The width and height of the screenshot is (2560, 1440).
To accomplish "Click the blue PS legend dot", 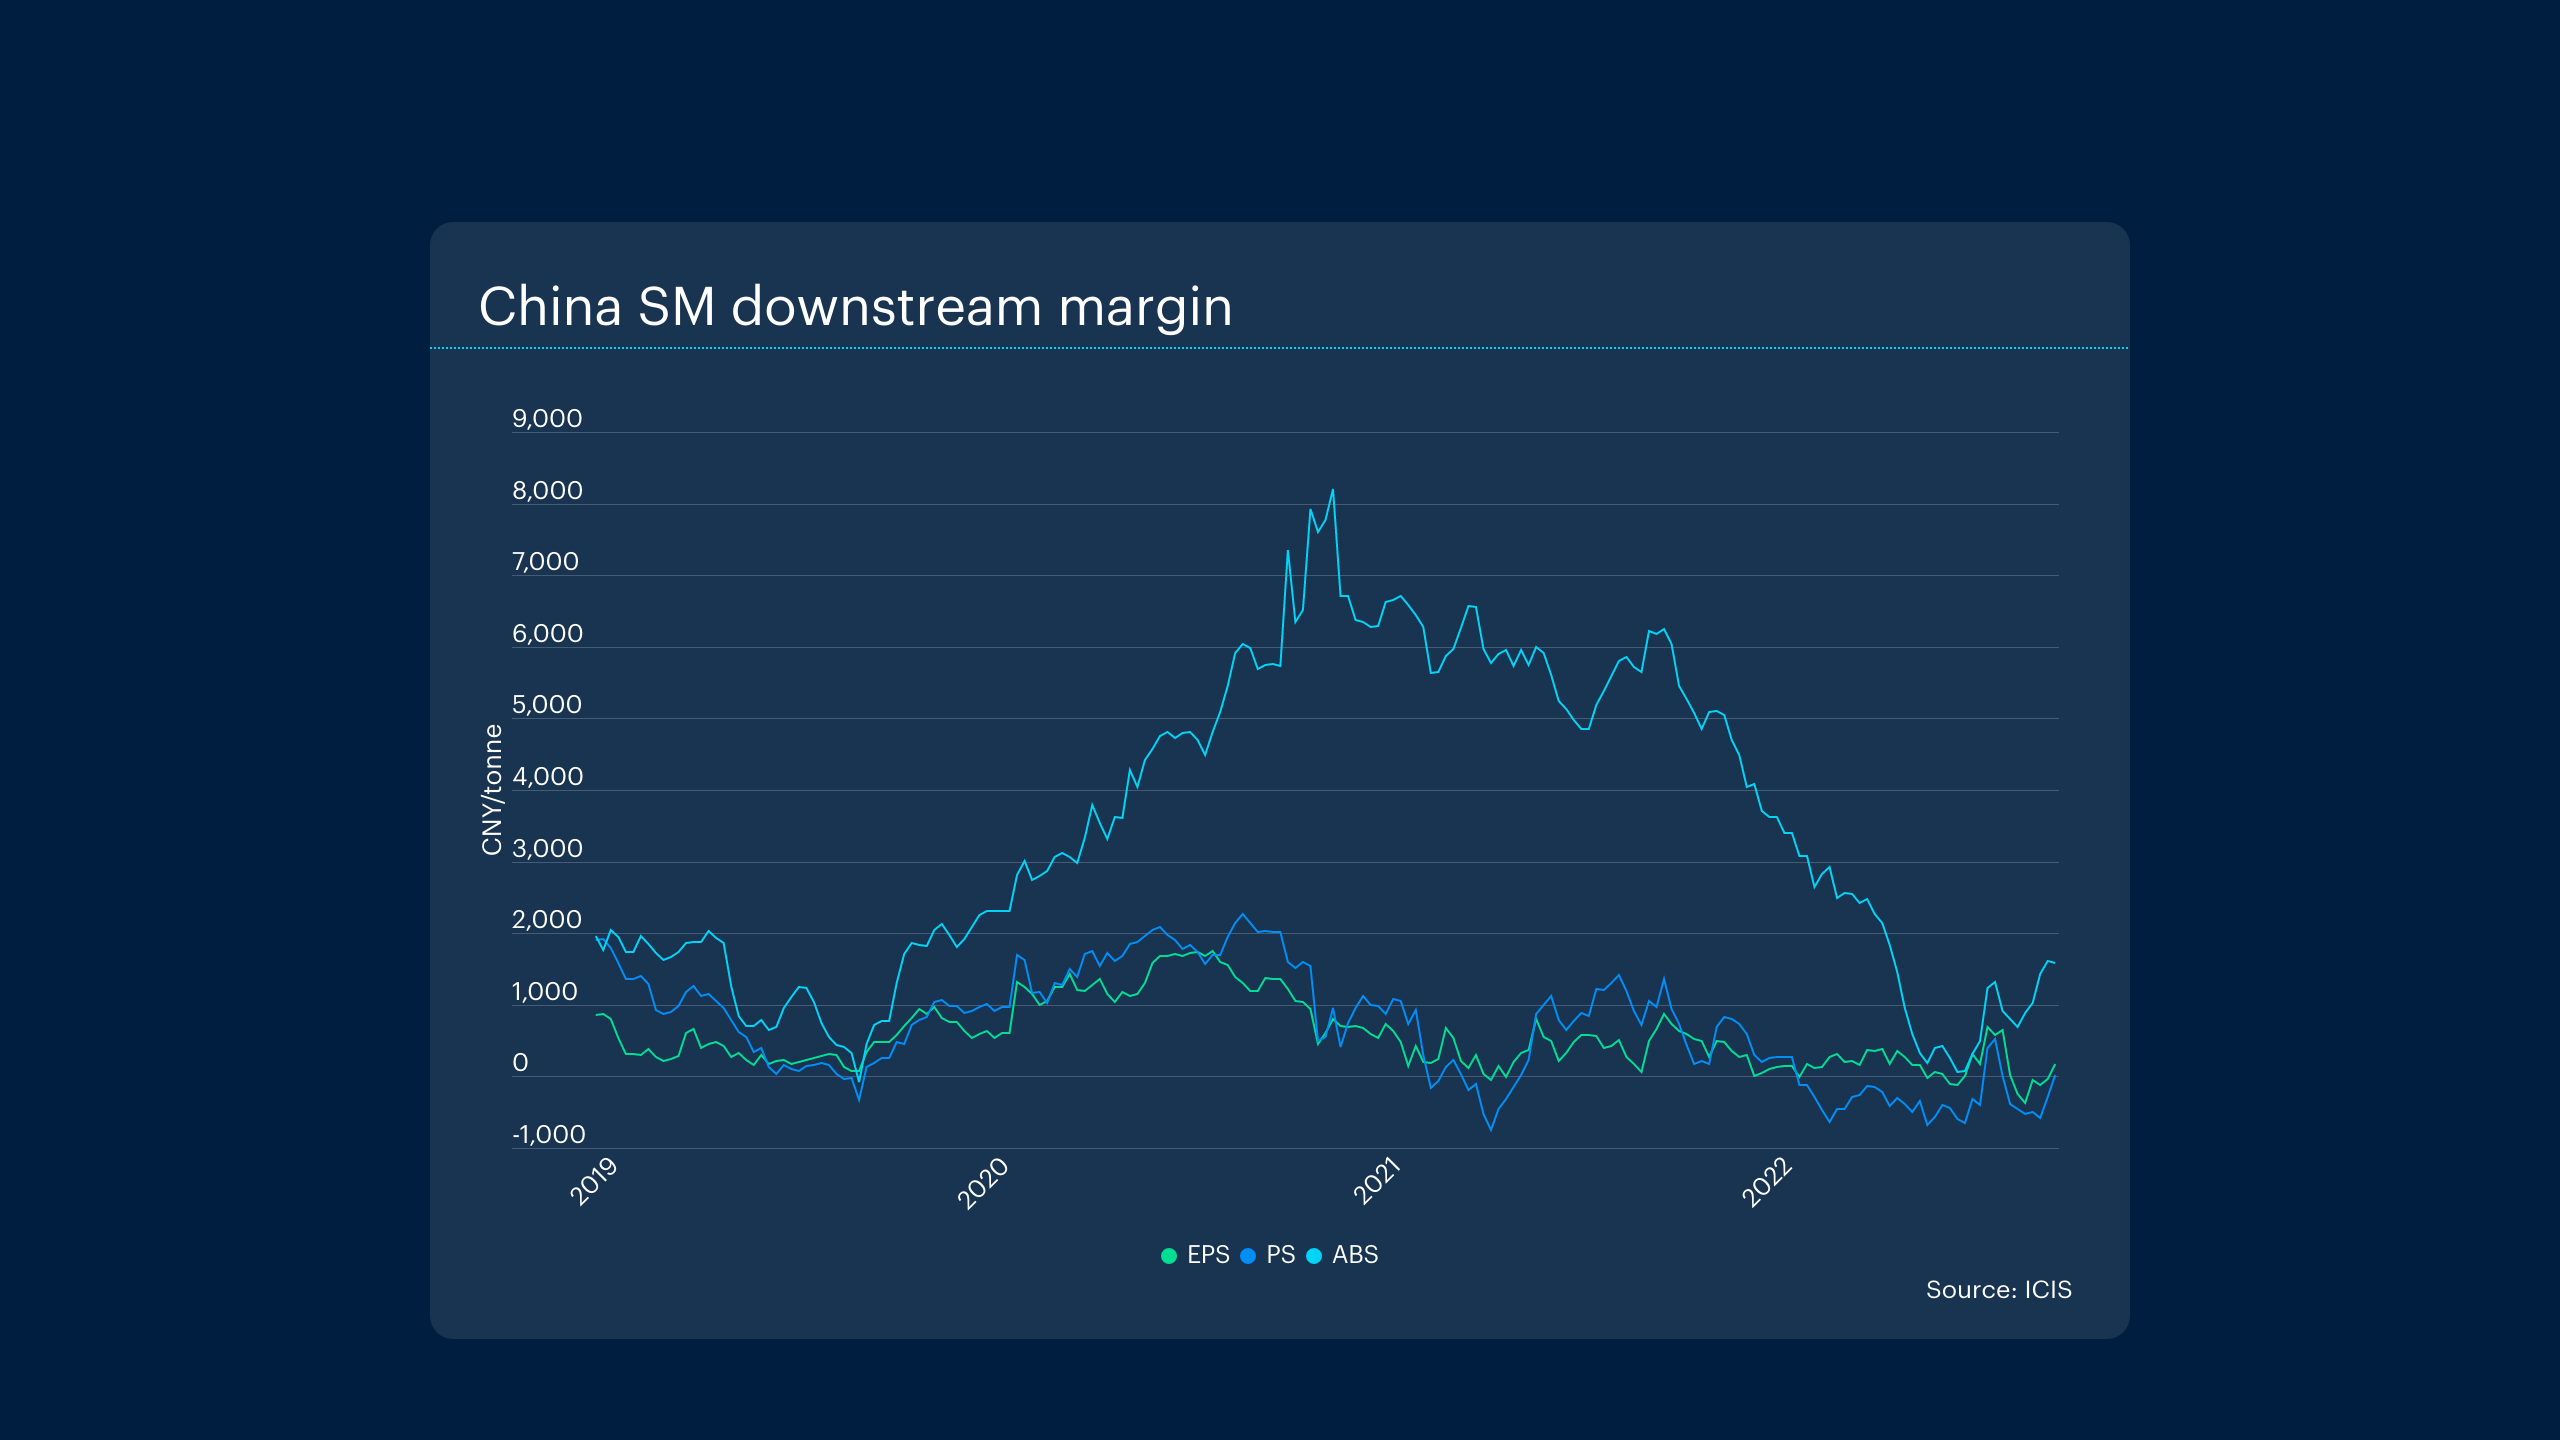I will click(1248, 1256).
